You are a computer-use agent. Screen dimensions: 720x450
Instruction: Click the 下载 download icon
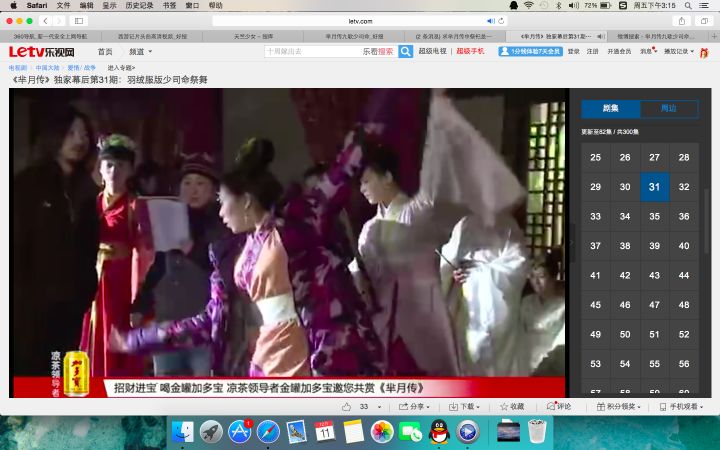point(453,407)
